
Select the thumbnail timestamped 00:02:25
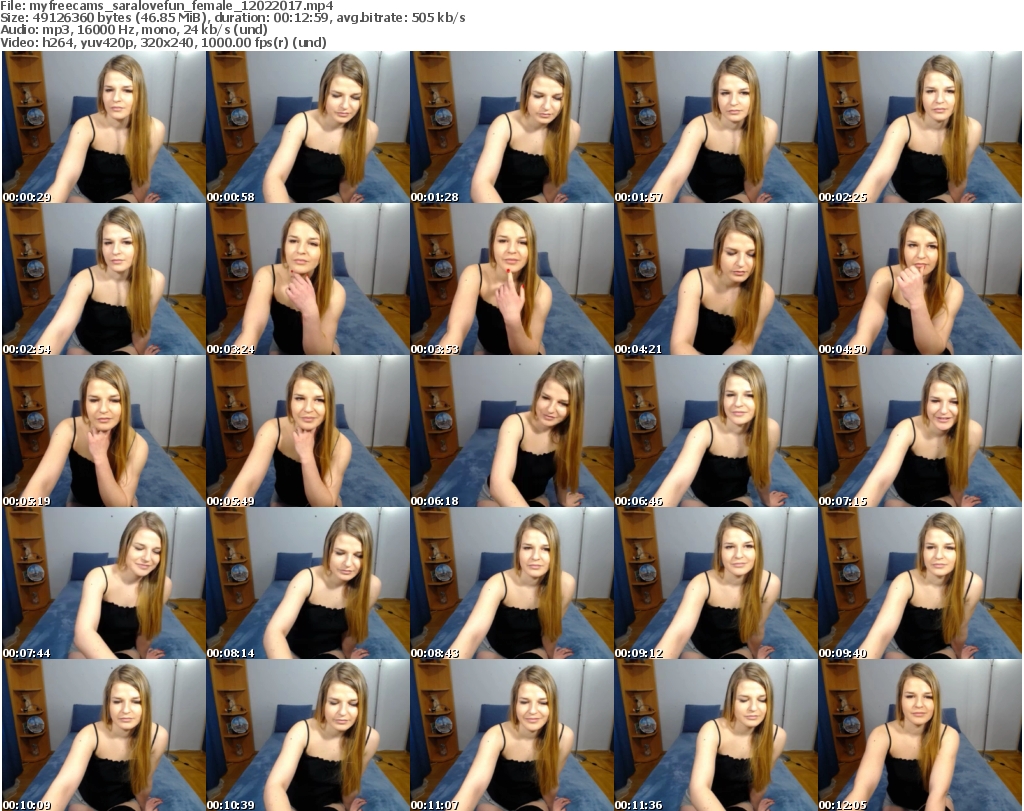920,127
